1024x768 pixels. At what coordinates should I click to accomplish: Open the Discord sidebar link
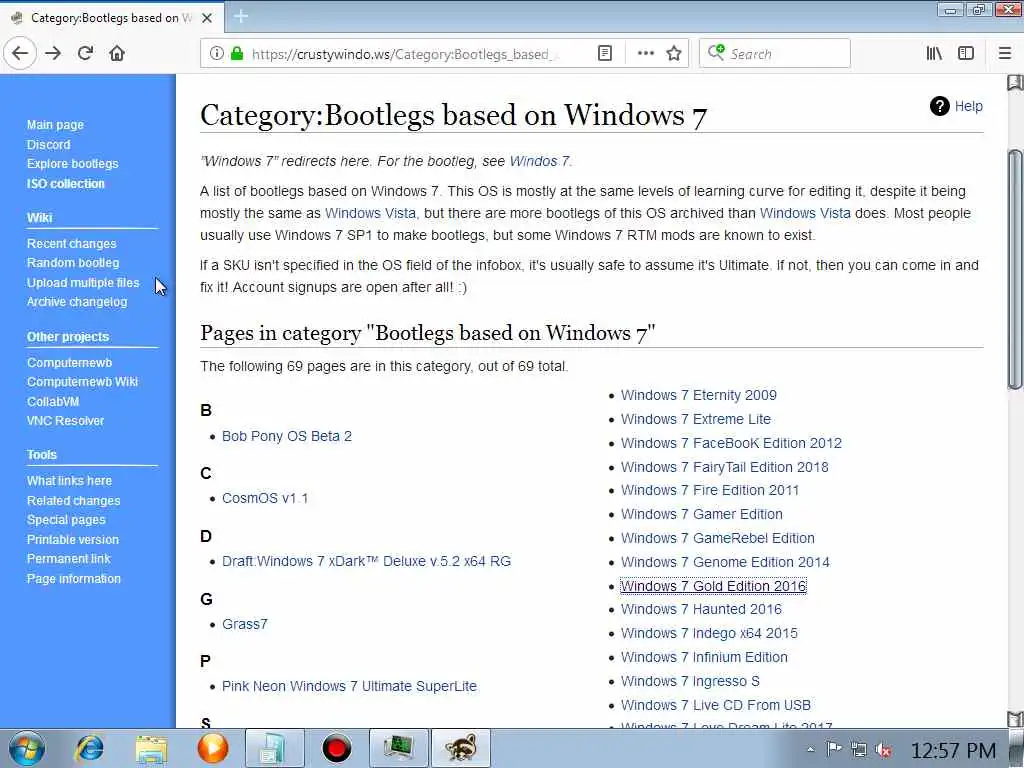coord(48,144)
